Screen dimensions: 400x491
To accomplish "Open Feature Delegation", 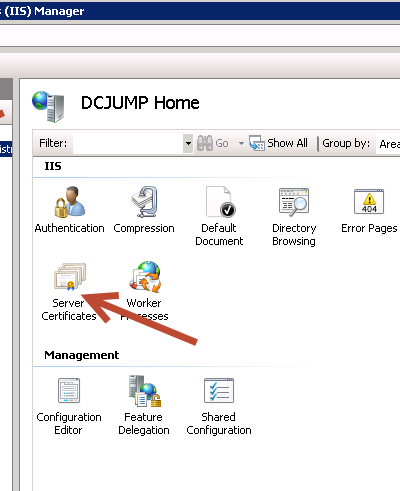I will (x=144, y=406).
